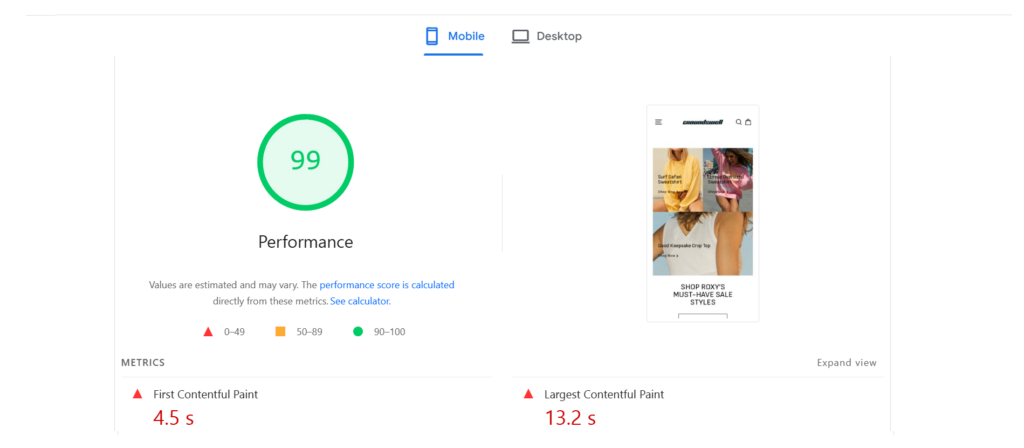Click the mobile phone icon

(x=432, y=36)
